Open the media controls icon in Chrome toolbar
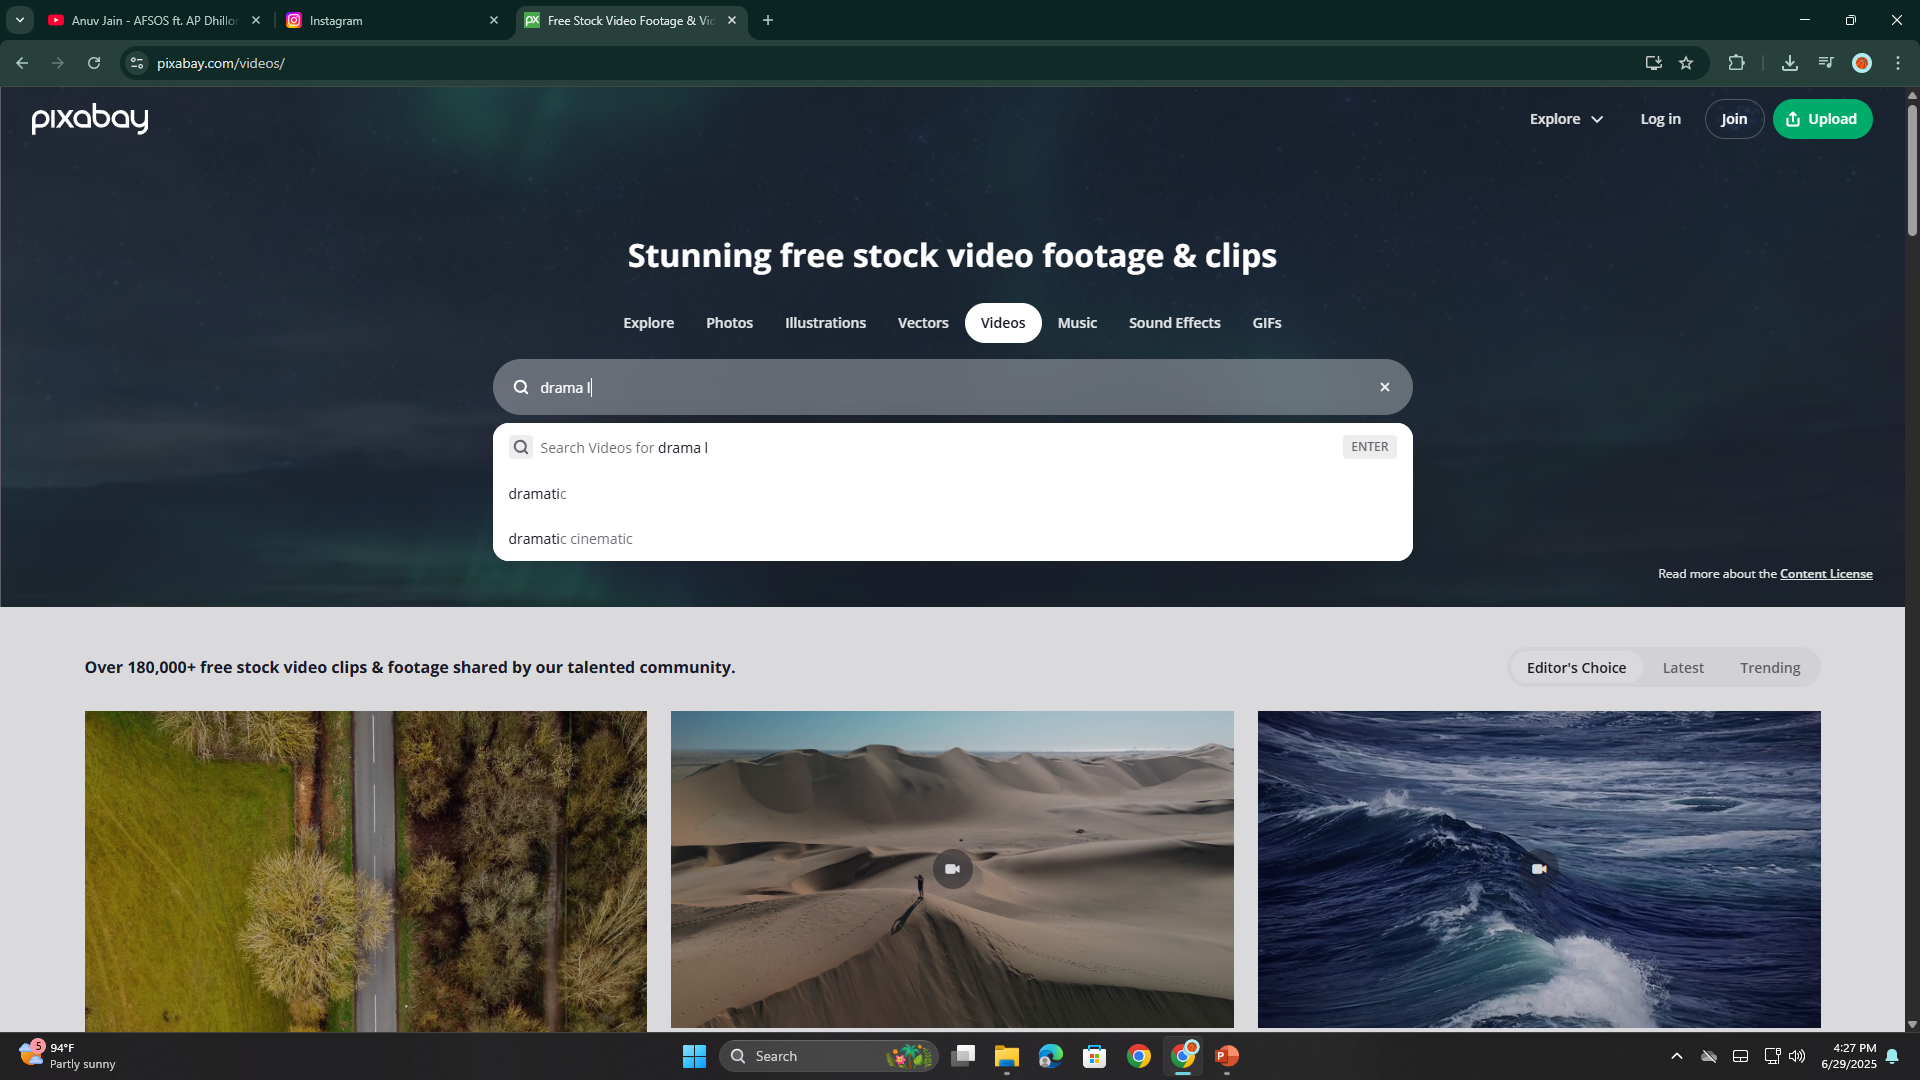The height and width of the screenshot is (1080, 1920). coord(1826,63)
